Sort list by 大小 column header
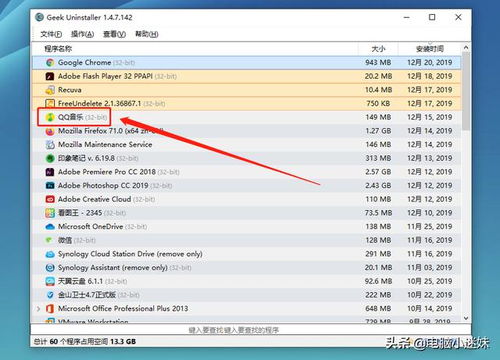The width and height of the screenshot is (500, 360). tap(378, 49)
